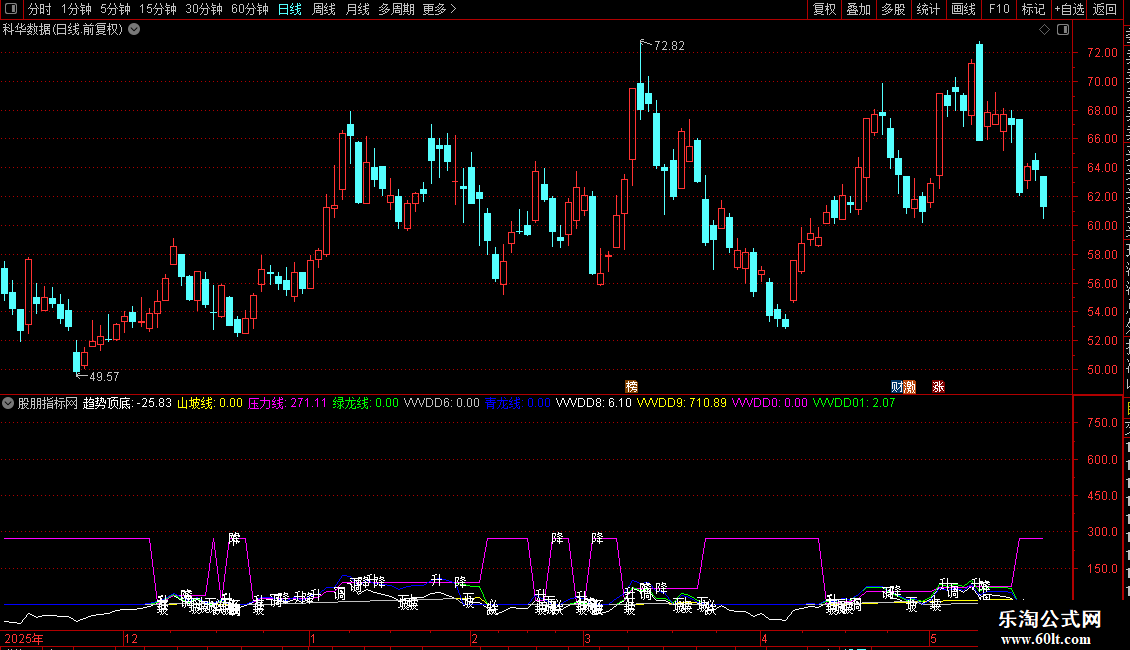Click the 750.0 indicator axis label

point(1102,423)
